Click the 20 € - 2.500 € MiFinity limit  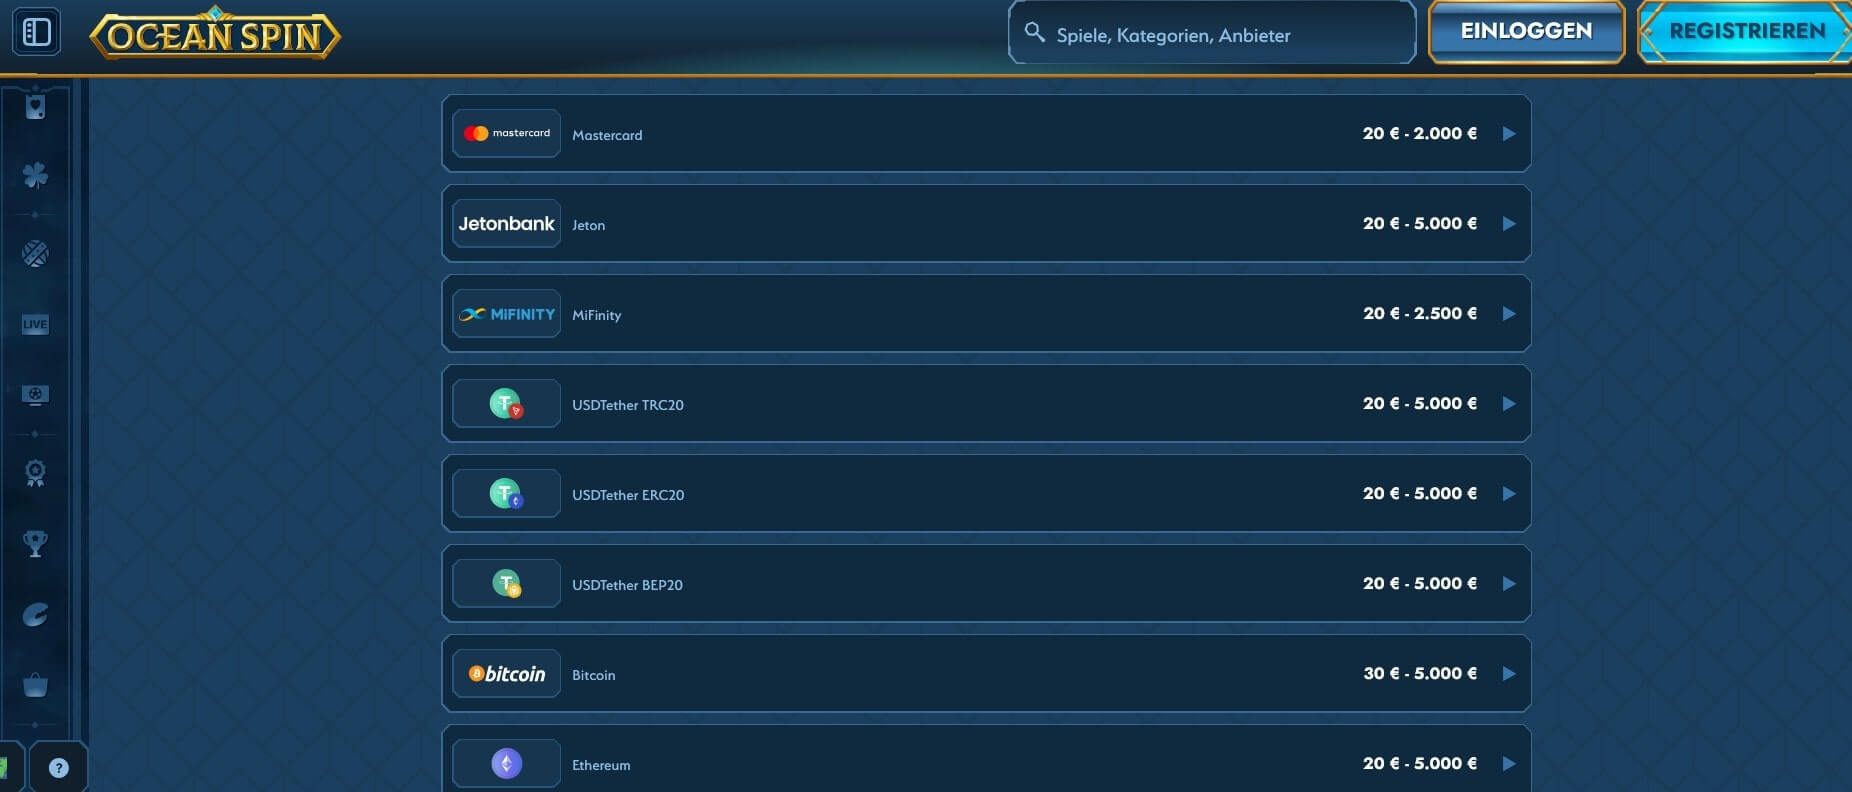click(1419, 313)
